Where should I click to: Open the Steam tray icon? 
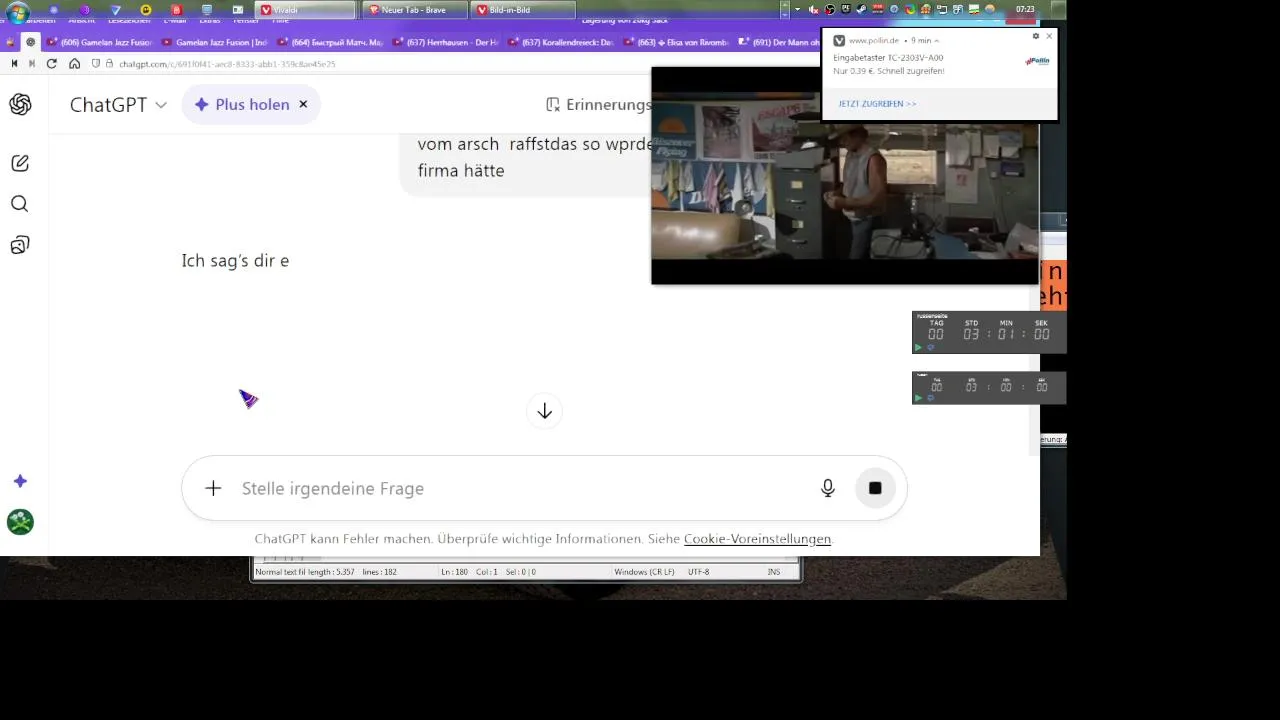click(862, 10)
